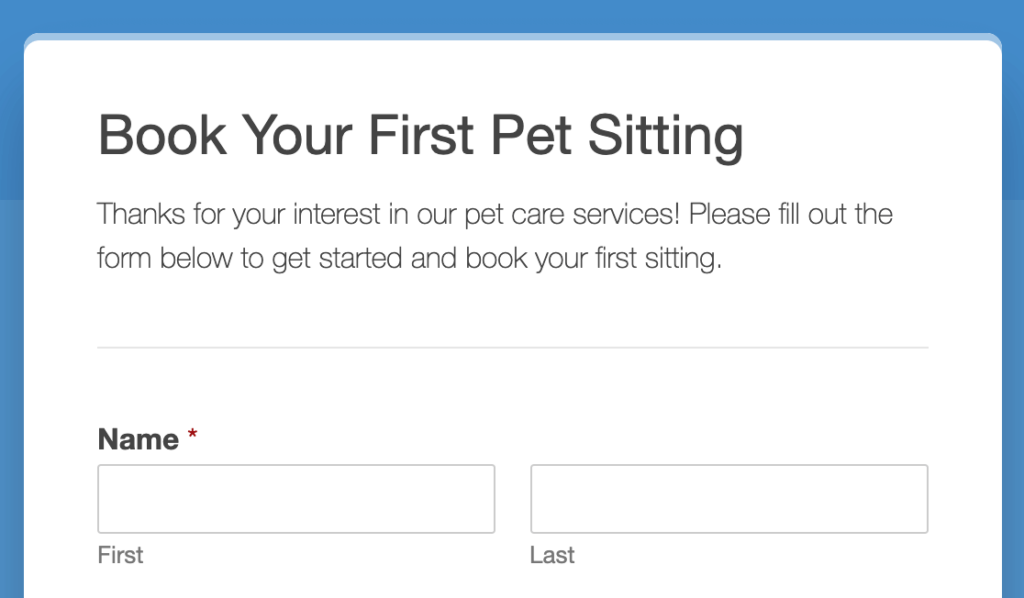Click the horizontal divider line below the description
Screen dimensions: 1024x598
512,347
